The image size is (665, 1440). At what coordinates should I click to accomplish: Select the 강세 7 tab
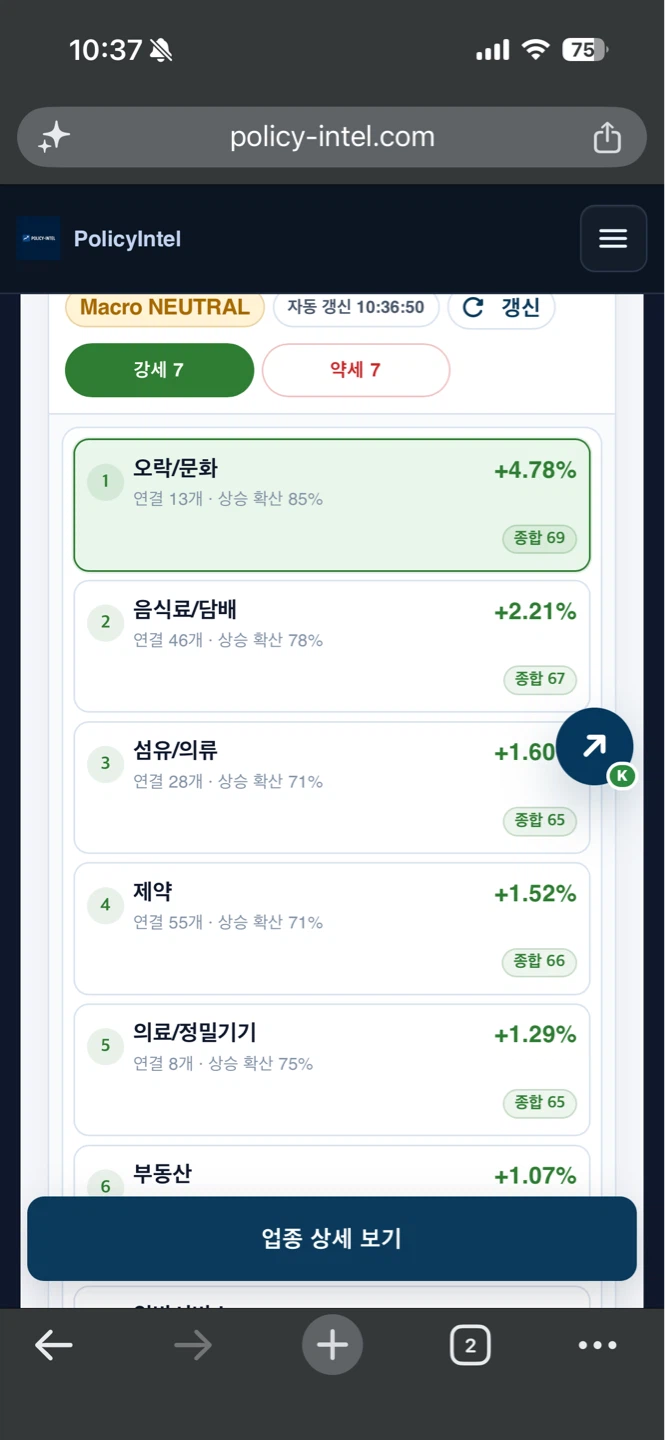coord(159,370)
